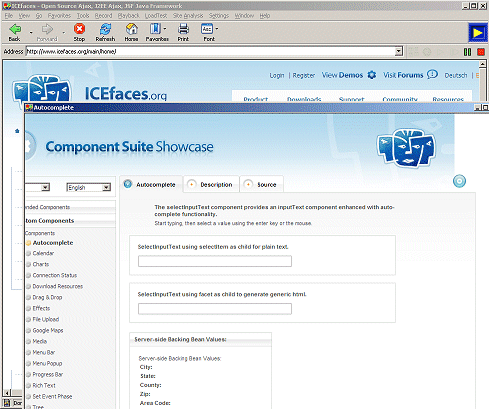Click the ICEfaces logo in Showcase header
Viewport: 489px width, 409px height.
tap(406, 148)
